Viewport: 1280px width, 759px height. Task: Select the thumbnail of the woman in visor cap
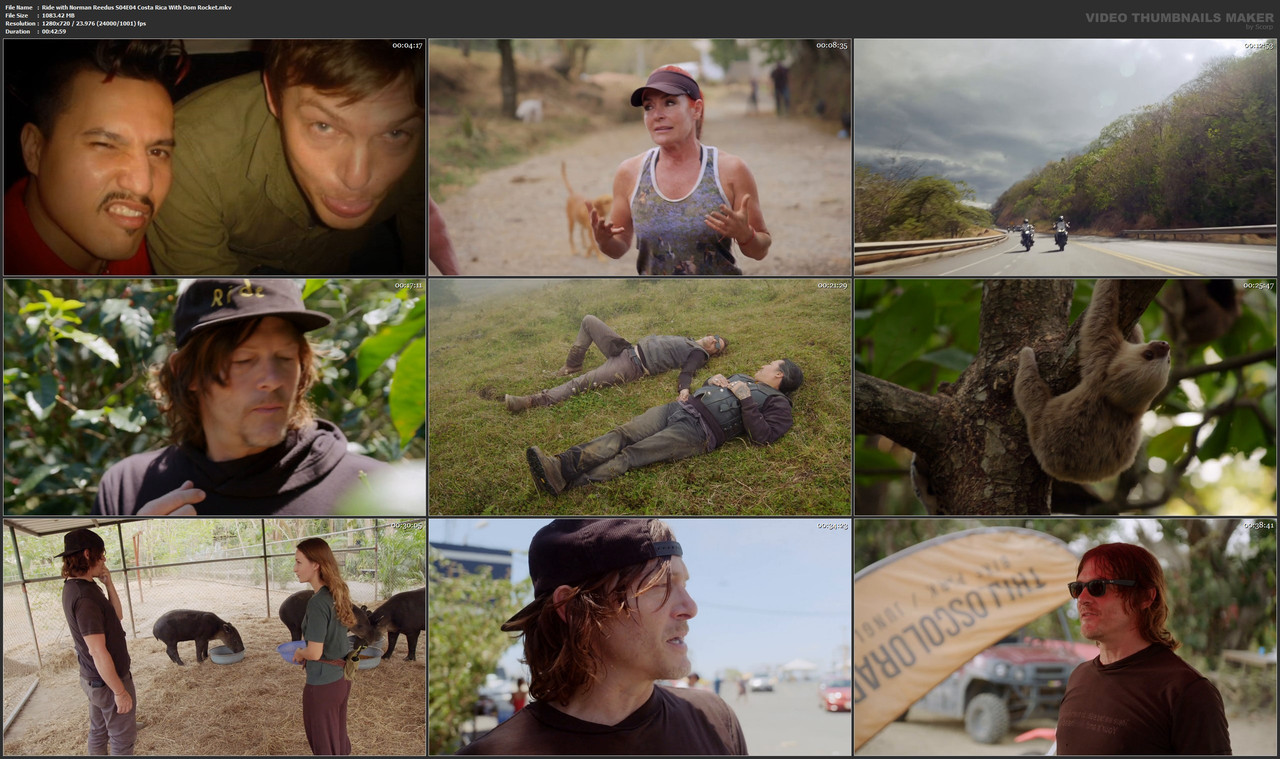coord(639,156)
